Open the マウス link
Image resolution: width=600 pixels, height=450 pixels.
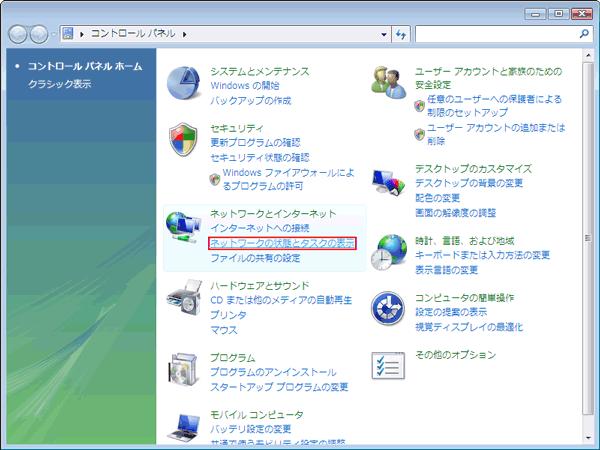(224, 330)
